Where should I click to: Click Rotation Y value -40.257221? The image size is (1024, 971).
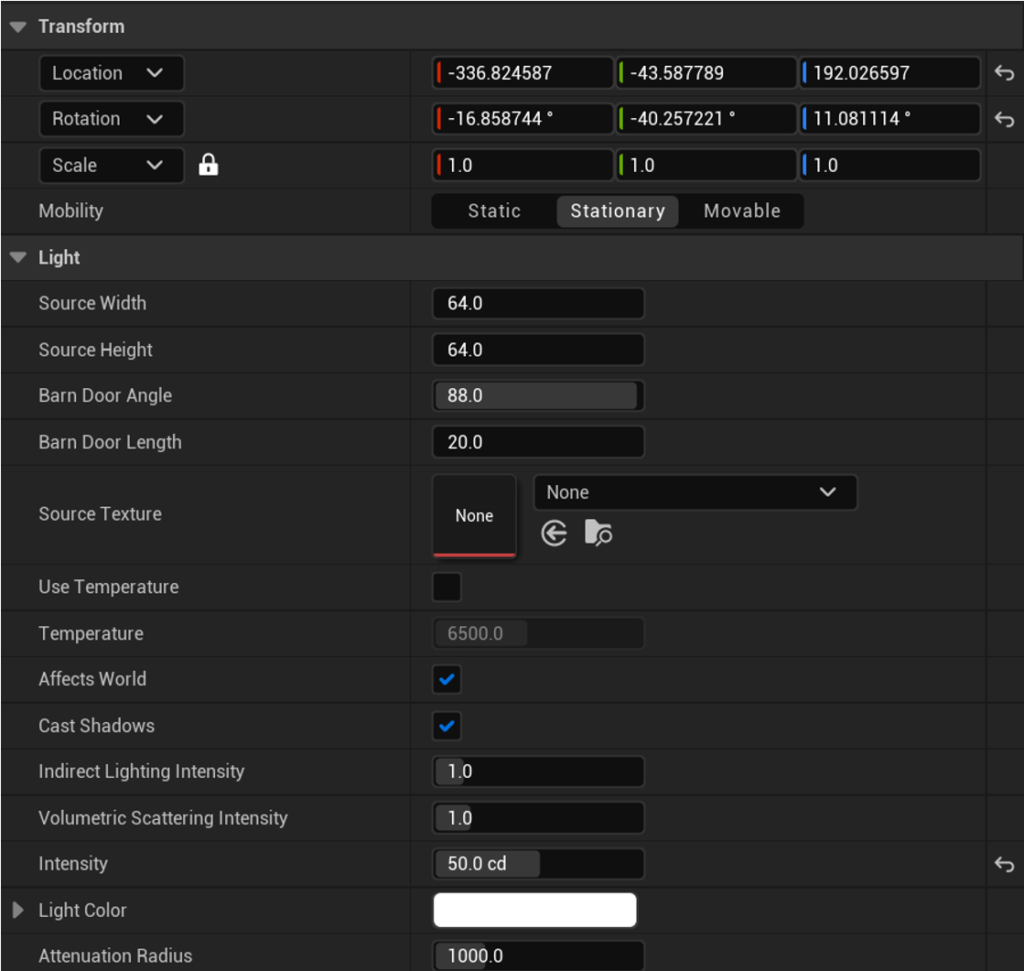coord(706,119)
